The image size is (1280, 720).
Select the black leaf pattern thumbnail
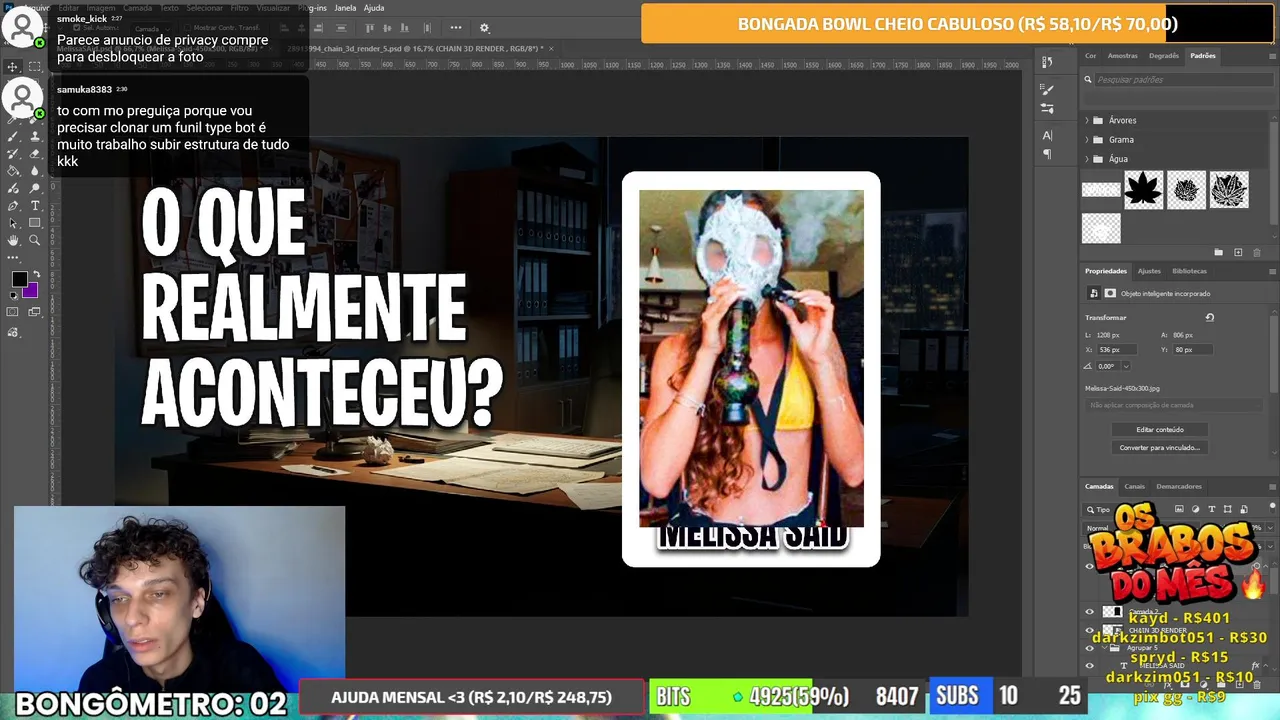click(x=1143, y=189)
